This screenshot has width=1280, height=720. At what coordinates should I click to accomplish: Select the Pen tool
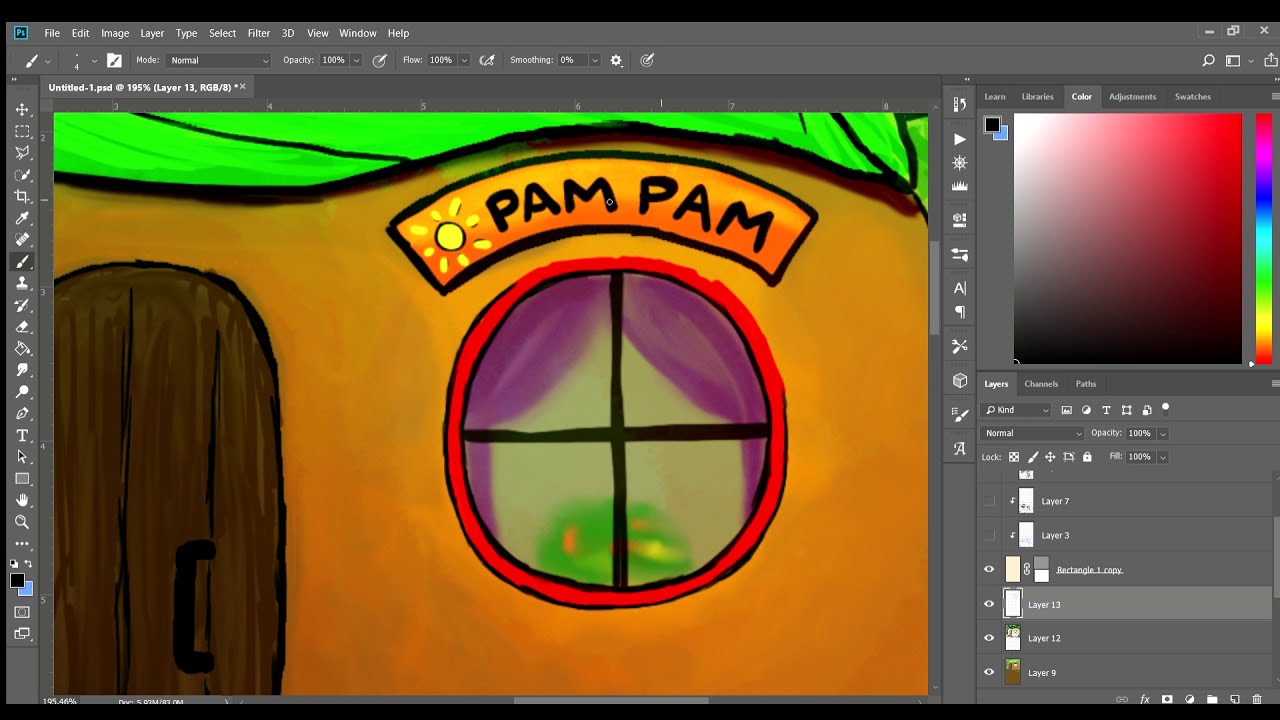coord(22,414)
